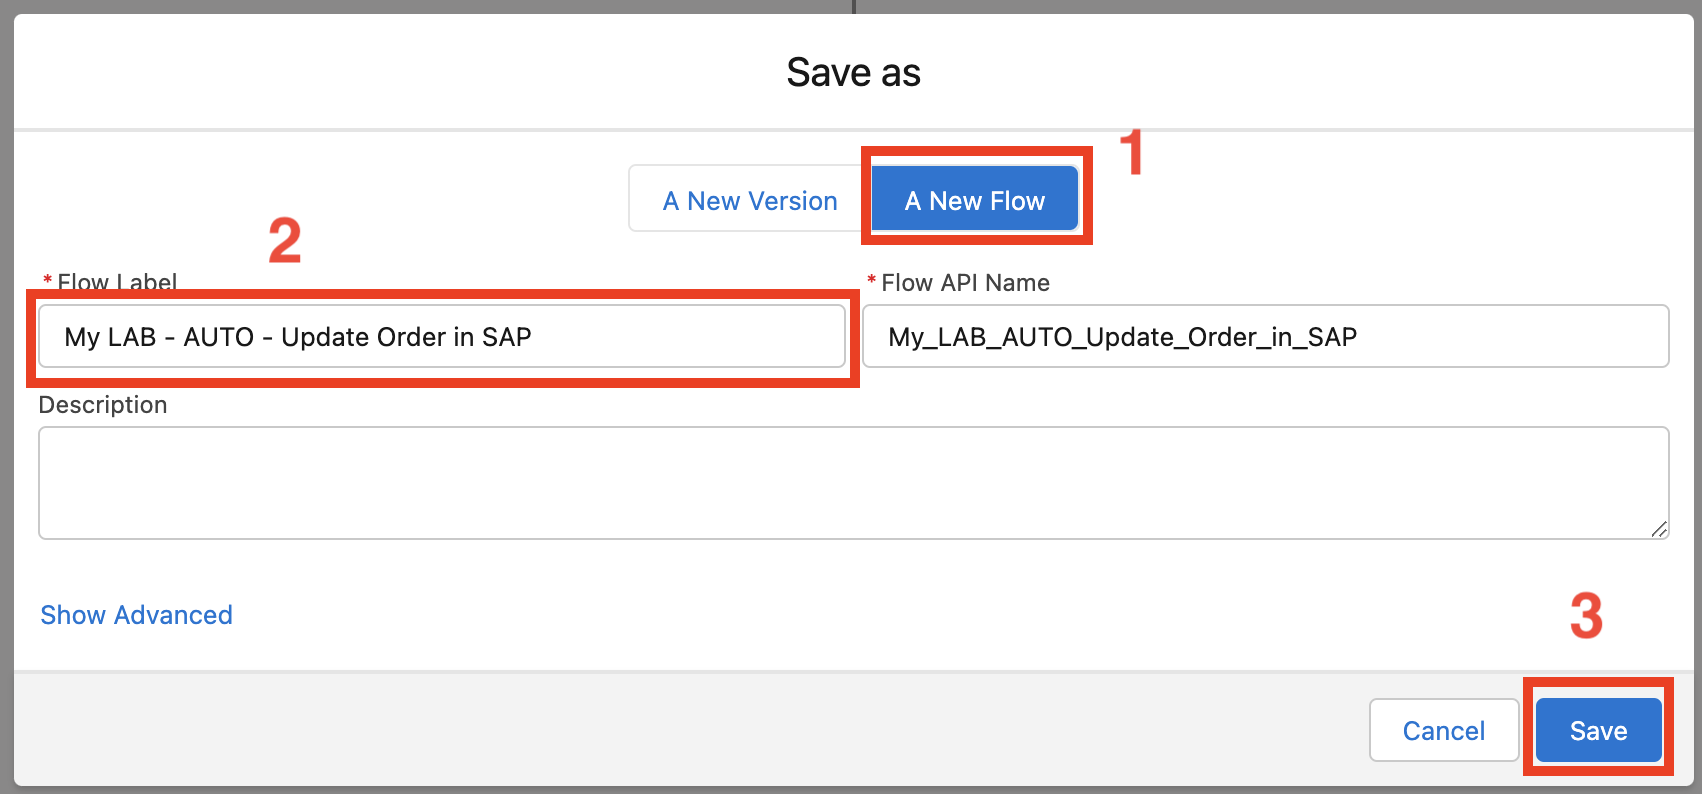The image size is (1702, 794).
Task: Select the A New Version option
Action: click(749, 200)
